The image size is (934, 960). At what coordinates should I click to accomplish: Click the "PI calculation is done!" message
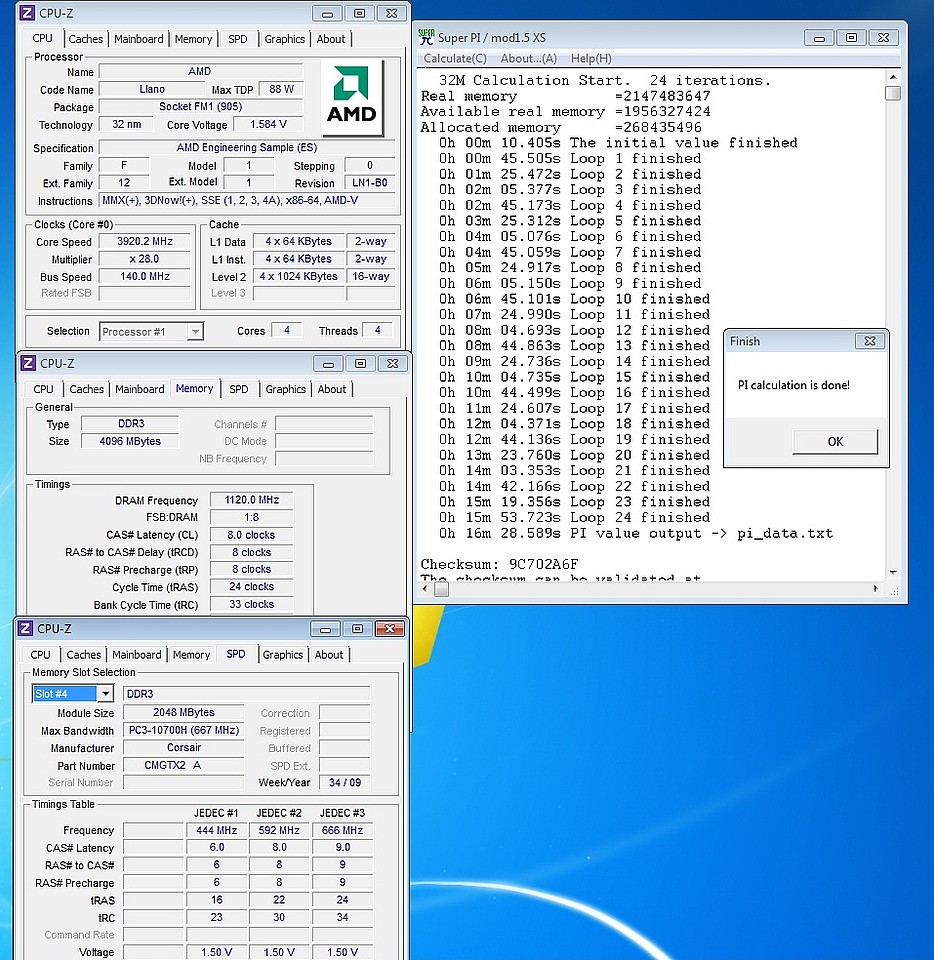793,385
